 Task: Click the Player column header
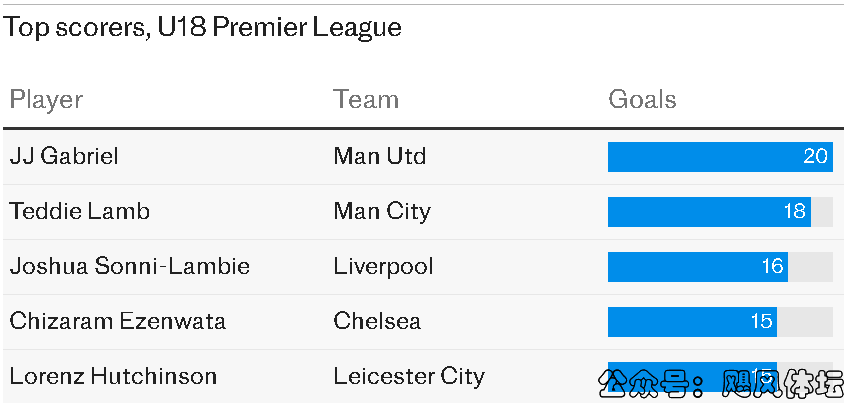(x=46, y=100)
